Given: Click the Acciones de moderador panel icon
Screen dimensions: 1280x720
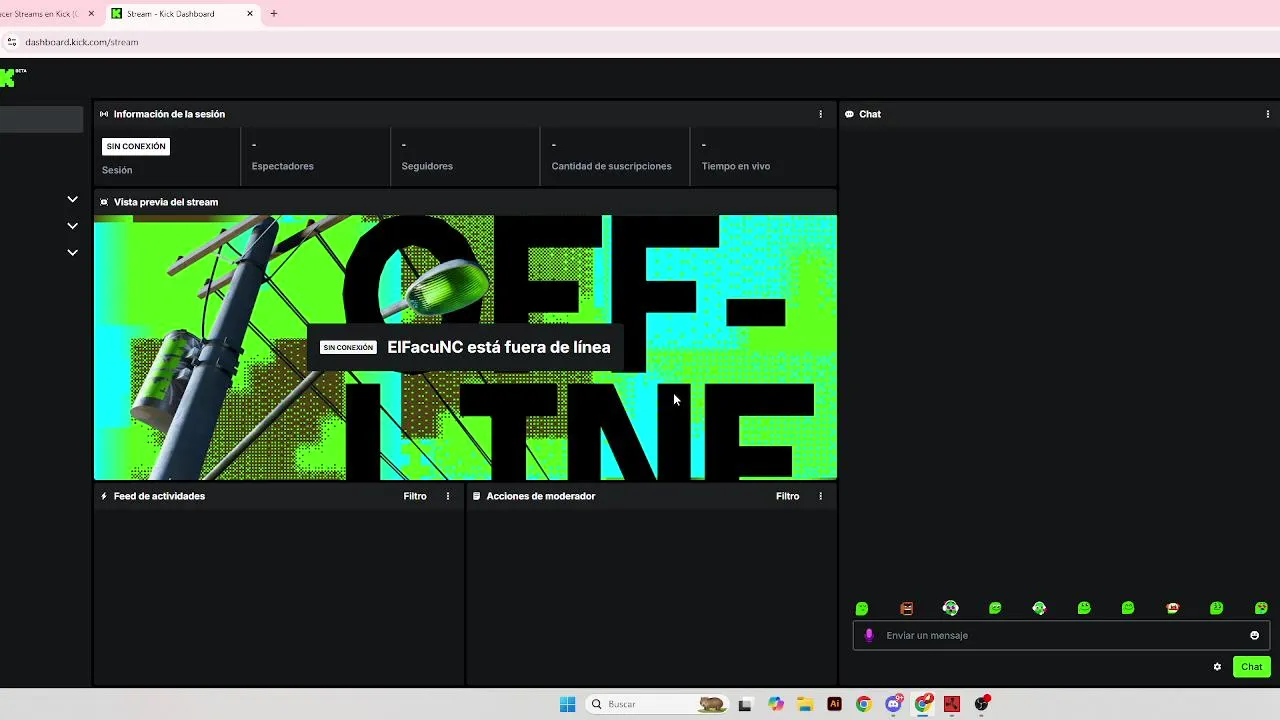Looking at the screenshot, I should [x=477, y=496].
